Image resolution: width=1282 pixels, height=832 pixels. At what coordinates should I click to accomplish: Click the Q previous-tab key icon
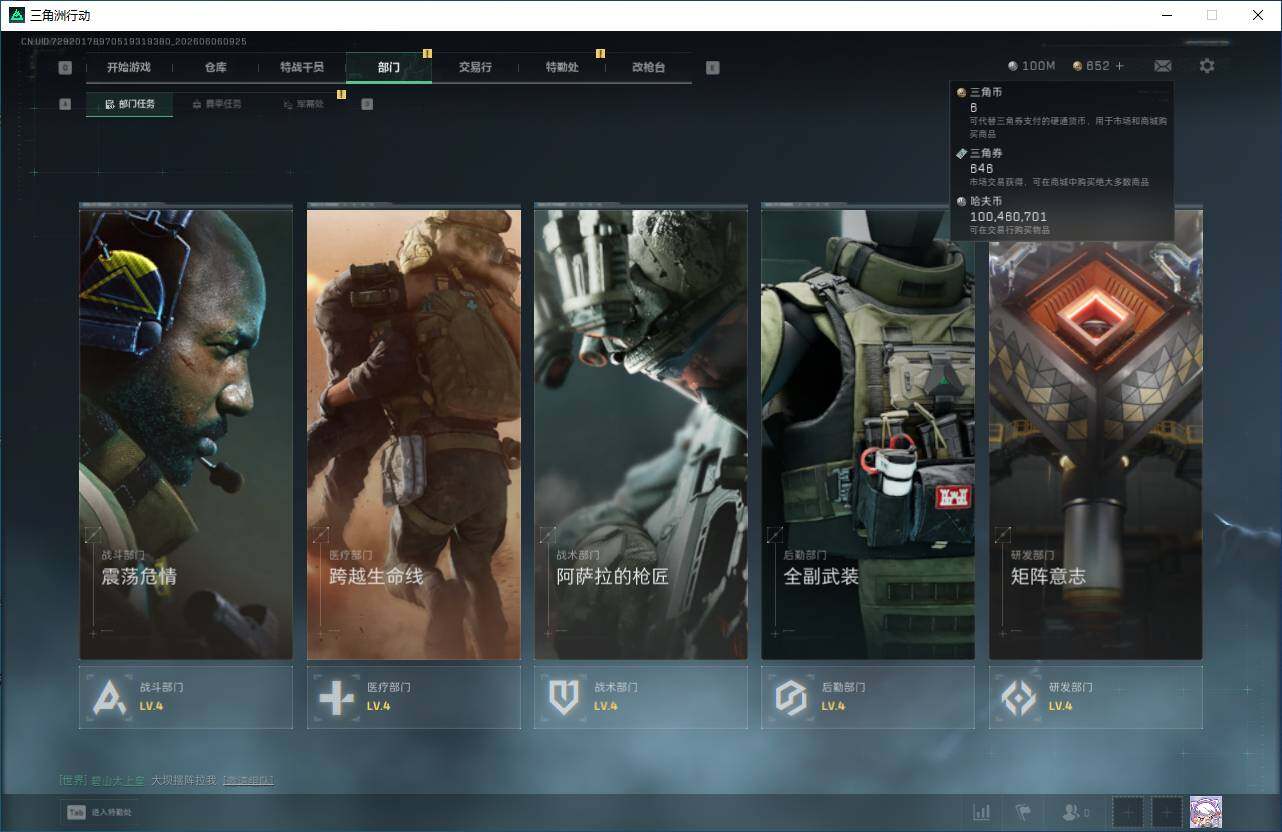65,68
